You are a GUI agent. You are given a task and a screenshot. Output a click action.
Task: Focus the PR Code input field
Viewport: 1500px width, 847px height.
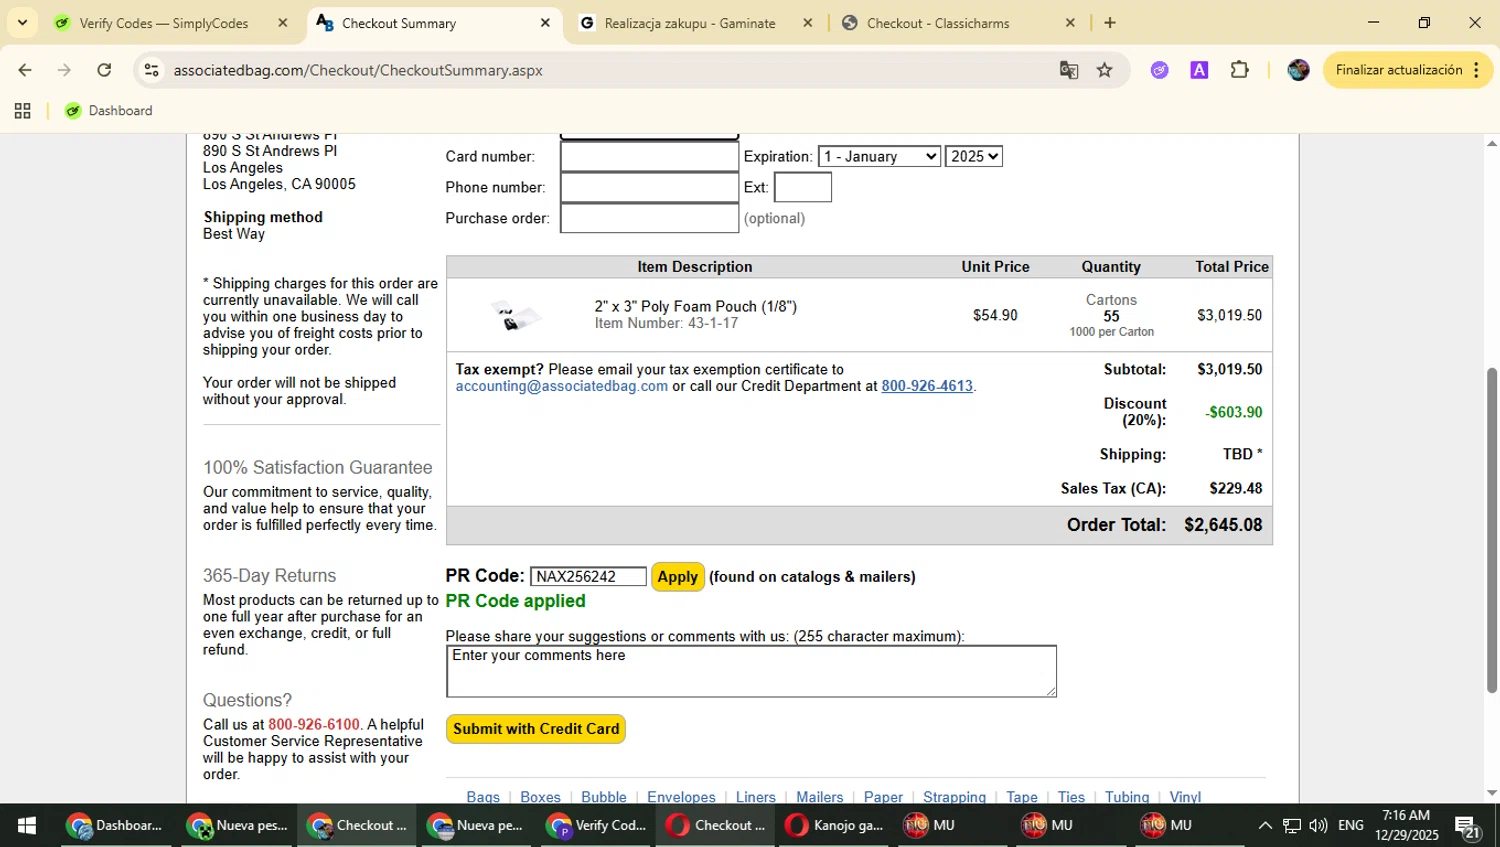[588, 577]
